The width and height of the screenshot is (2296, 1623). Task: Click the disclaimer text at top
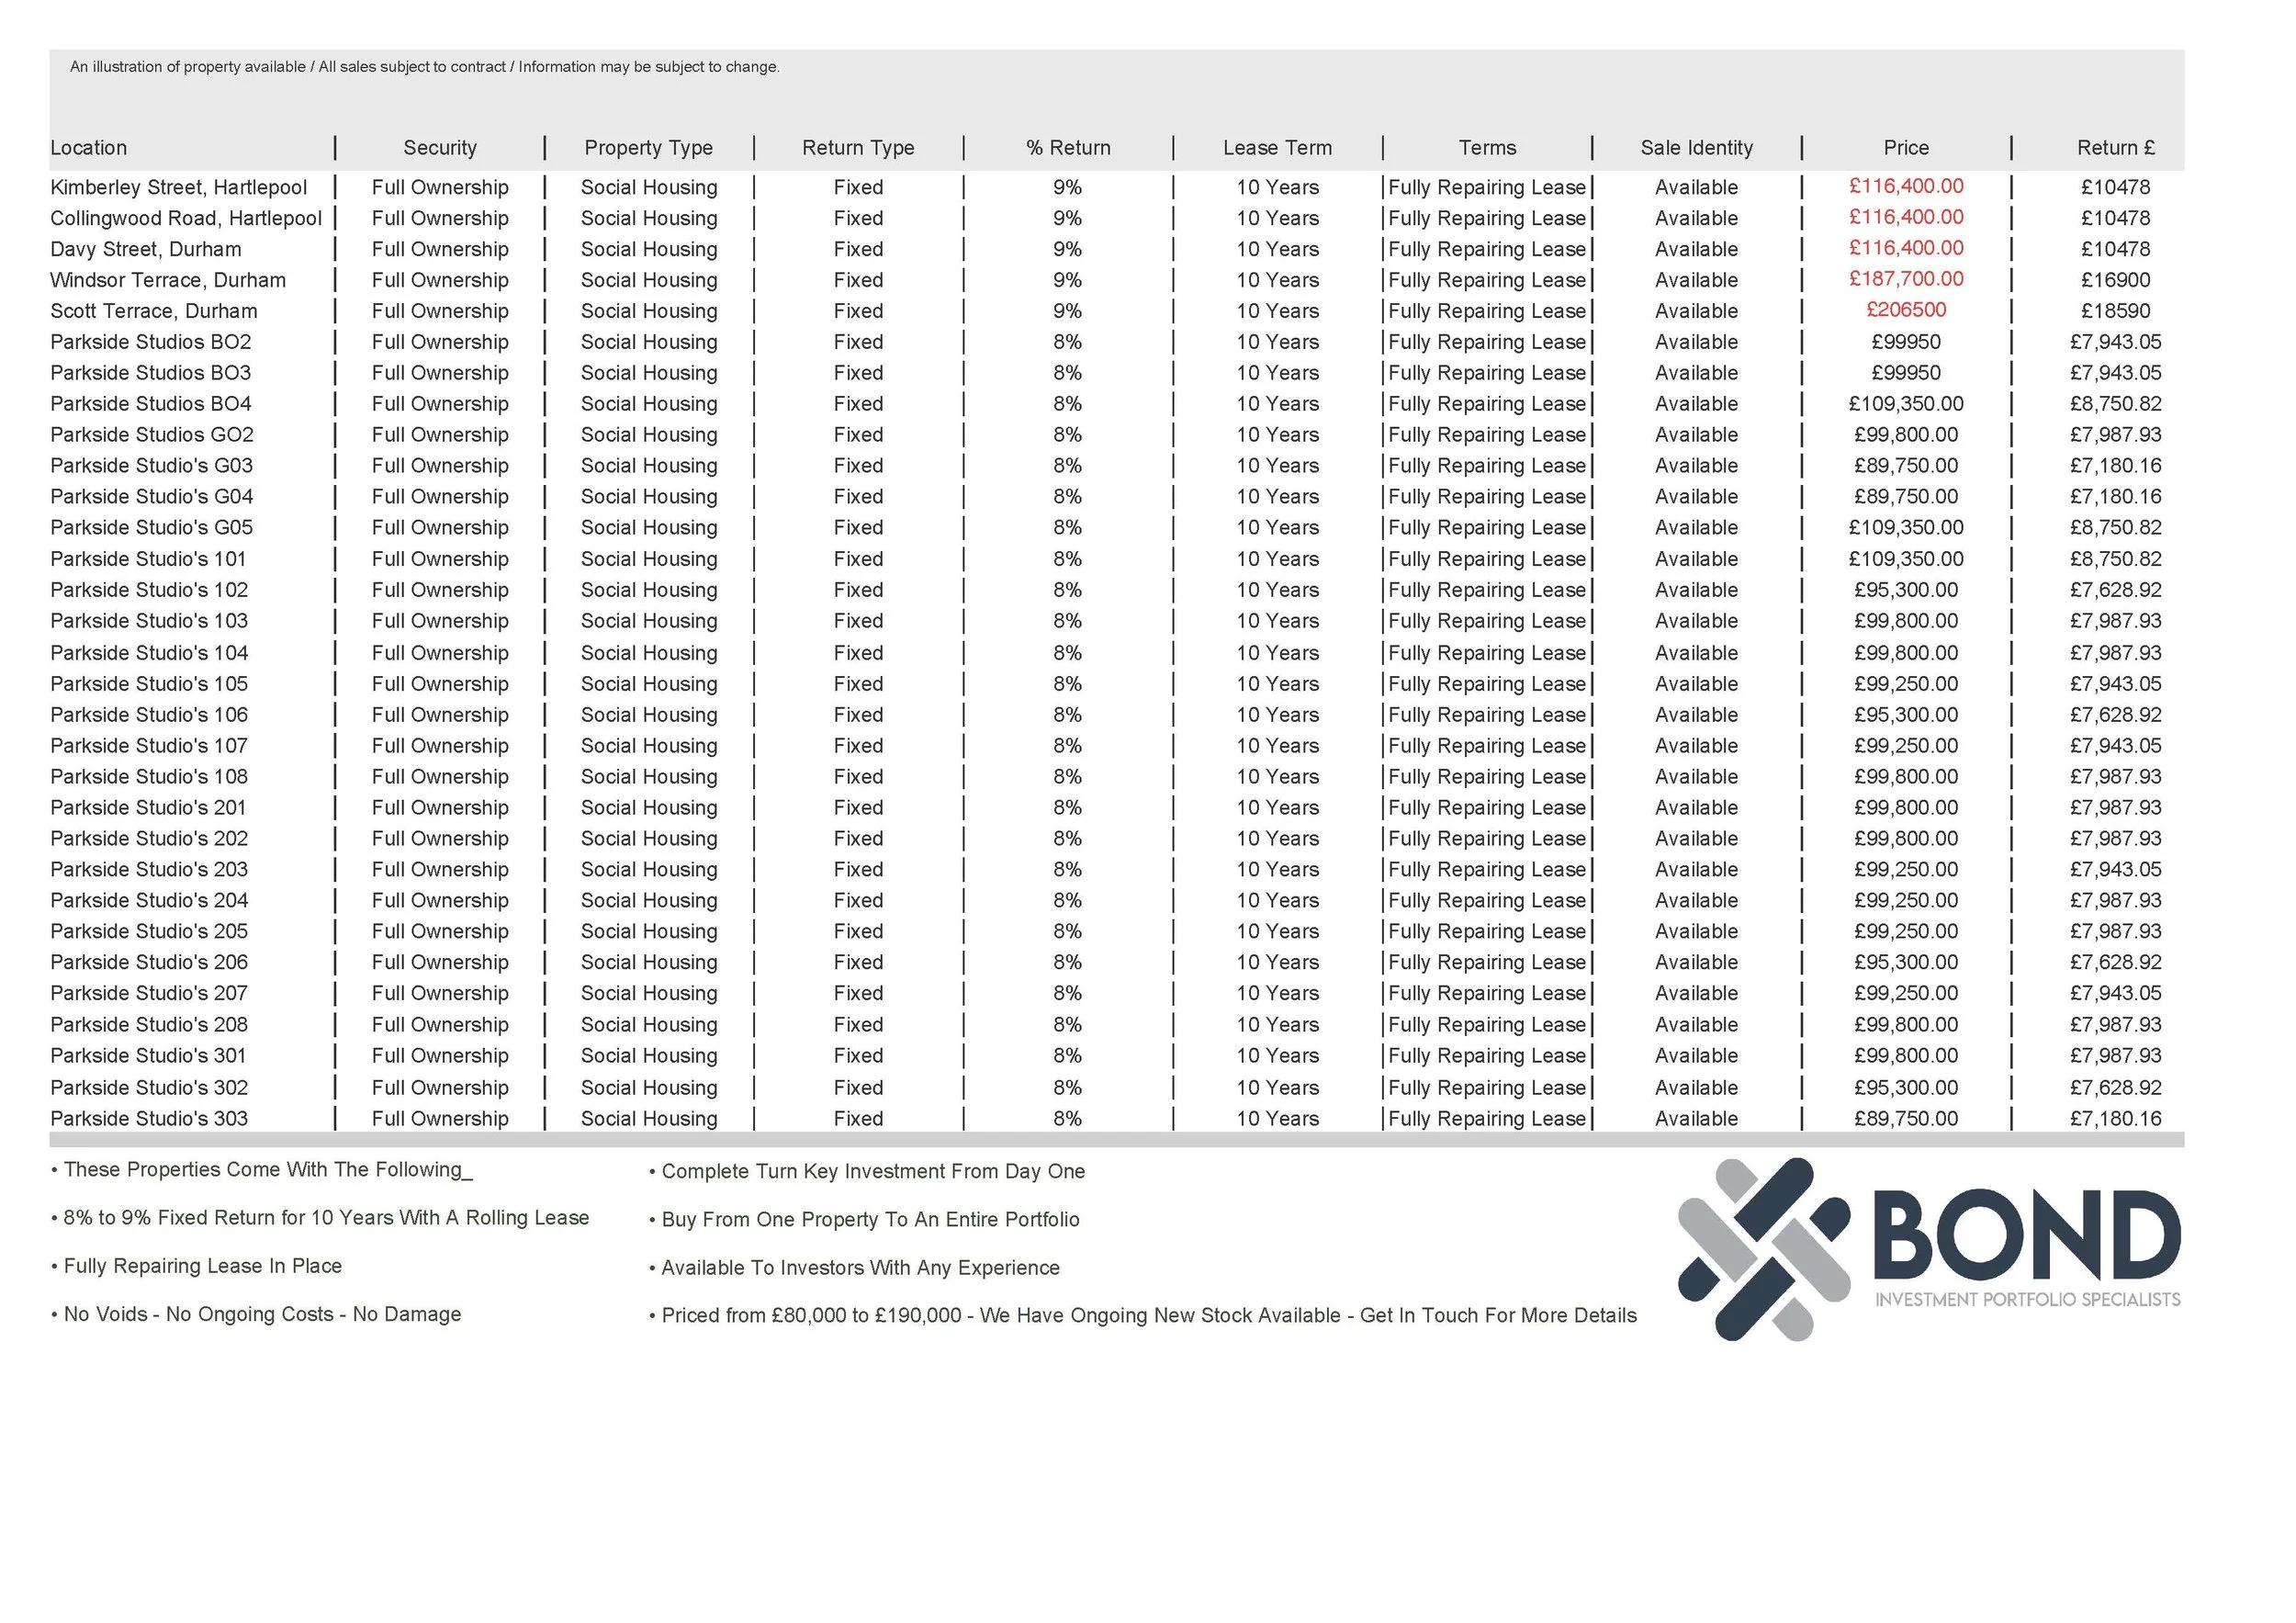424,67
